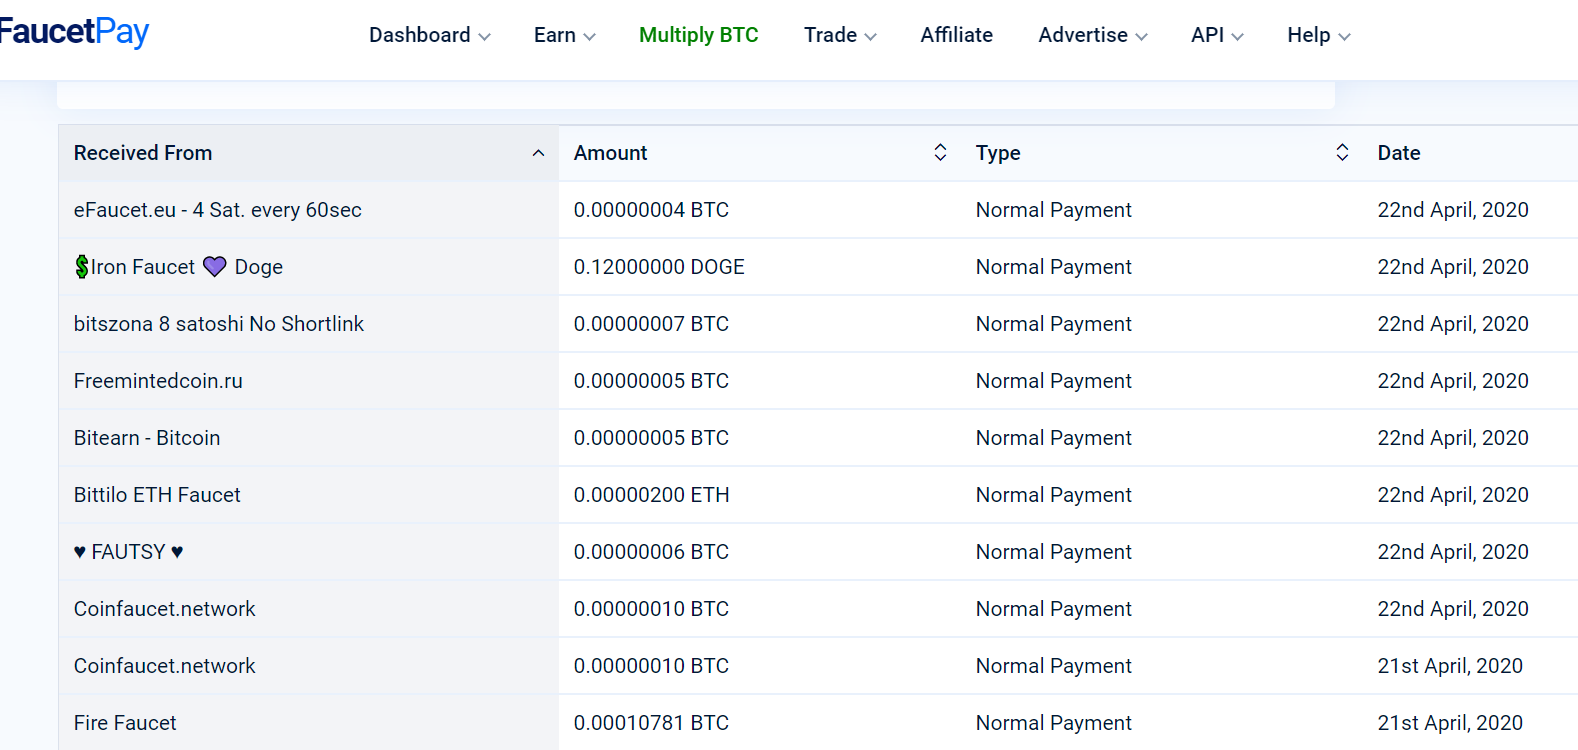Screen dimensions: 1578x750
Task: Open the Dashboard dropdown menu
Action: point(430,35)
